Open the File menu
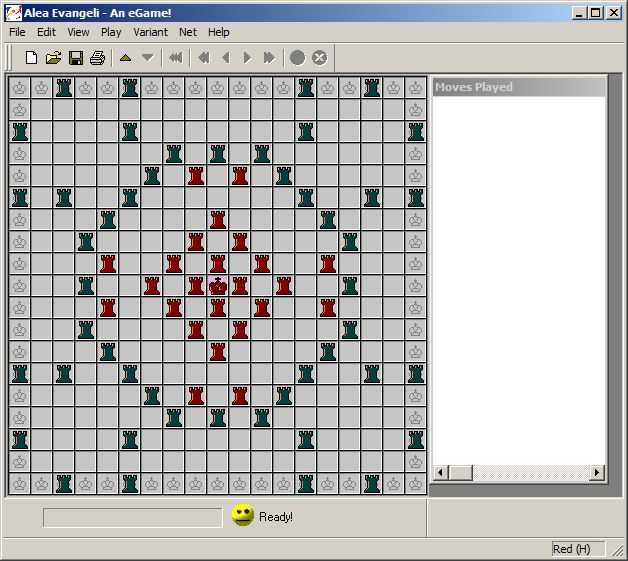Viewport: 628px width, 561px height. tap(17, 32)
